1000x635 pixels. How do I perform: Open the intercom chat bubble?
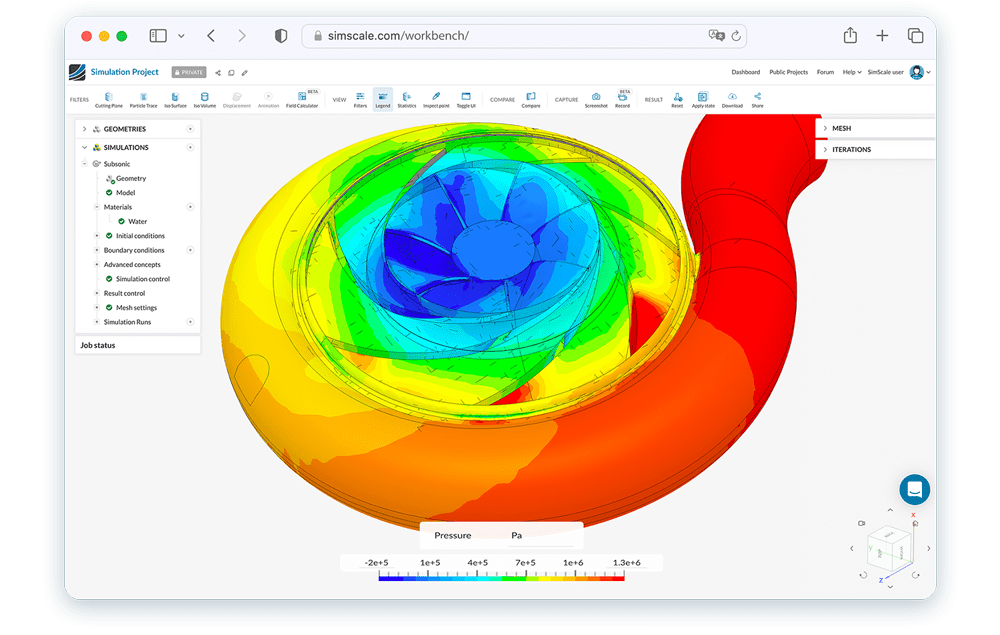[x=914, y=489]
